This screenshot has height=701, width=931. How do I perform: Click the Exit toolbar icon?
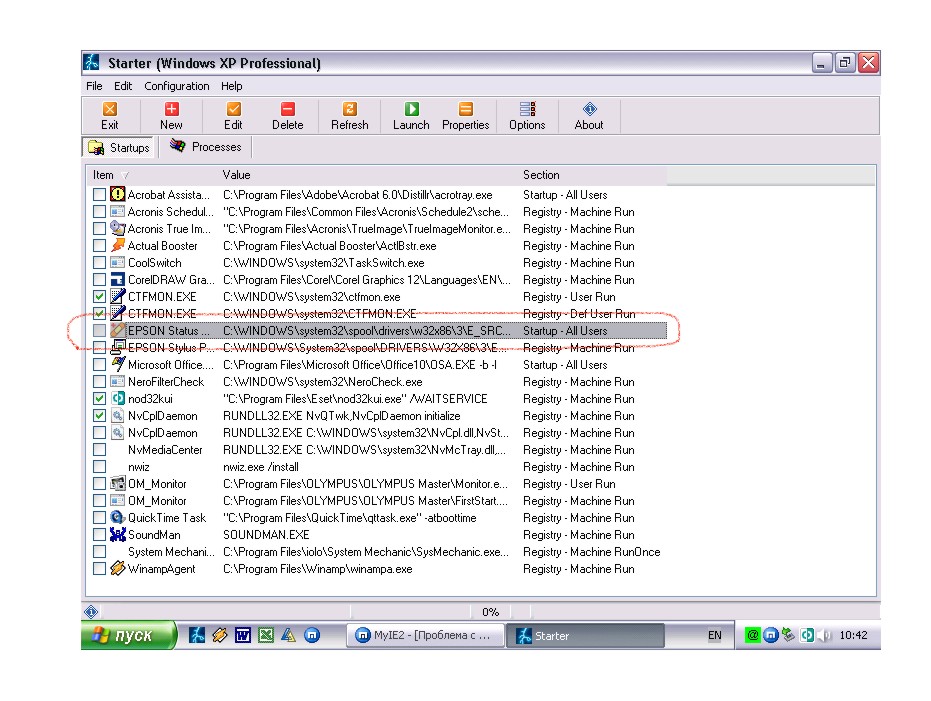[x=110, y=109]
